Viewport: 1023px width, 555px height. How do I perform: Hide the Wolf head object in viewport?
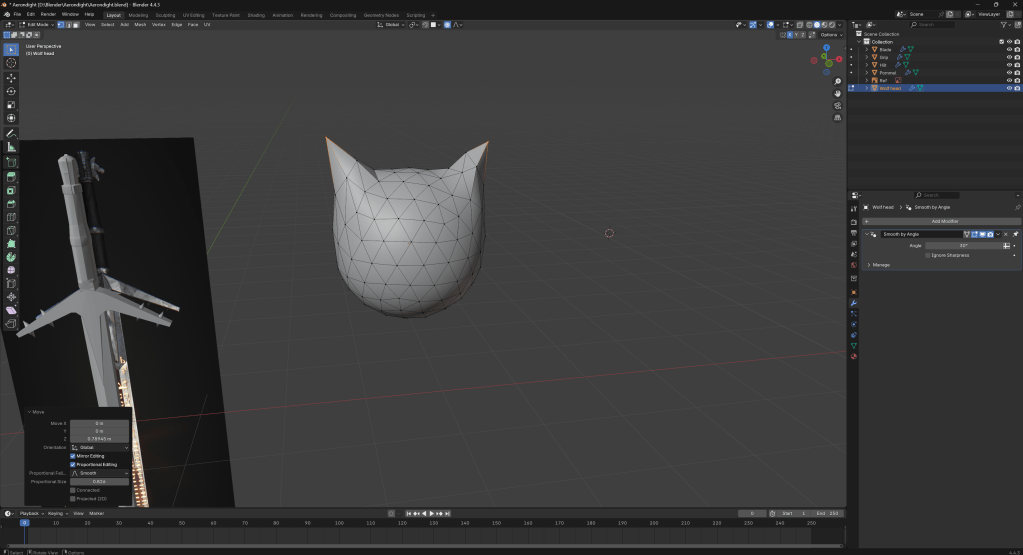pos(1008,88)
